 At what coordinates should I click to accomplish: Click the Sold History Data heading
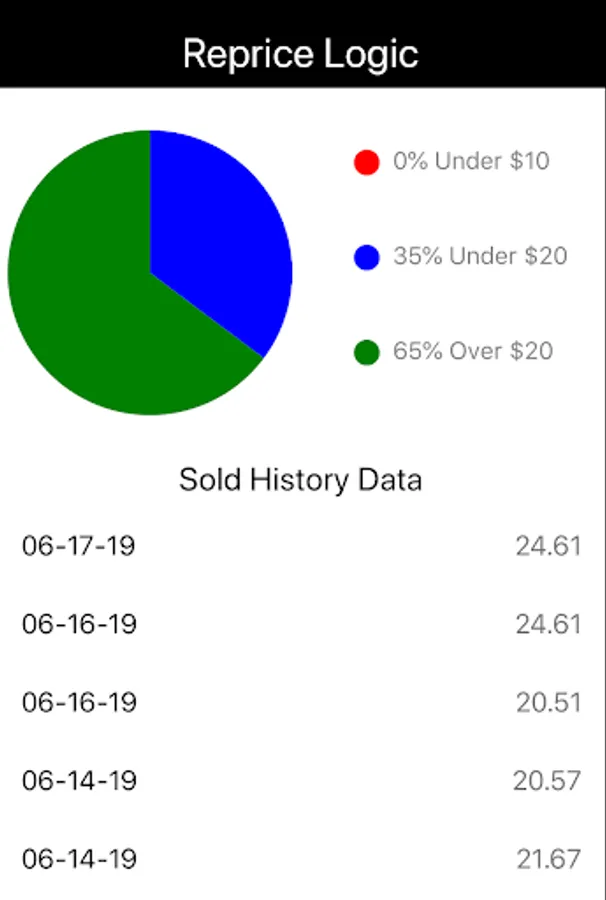(301, 480)
